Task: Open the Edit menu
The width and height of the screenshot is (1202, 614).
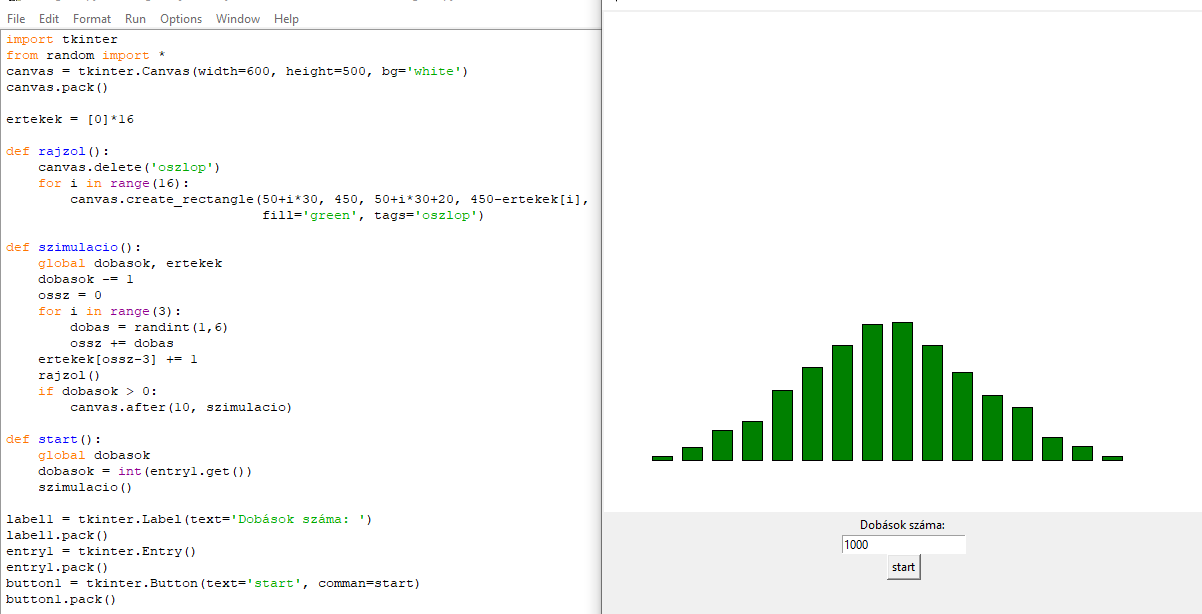Action: (49, 19)
